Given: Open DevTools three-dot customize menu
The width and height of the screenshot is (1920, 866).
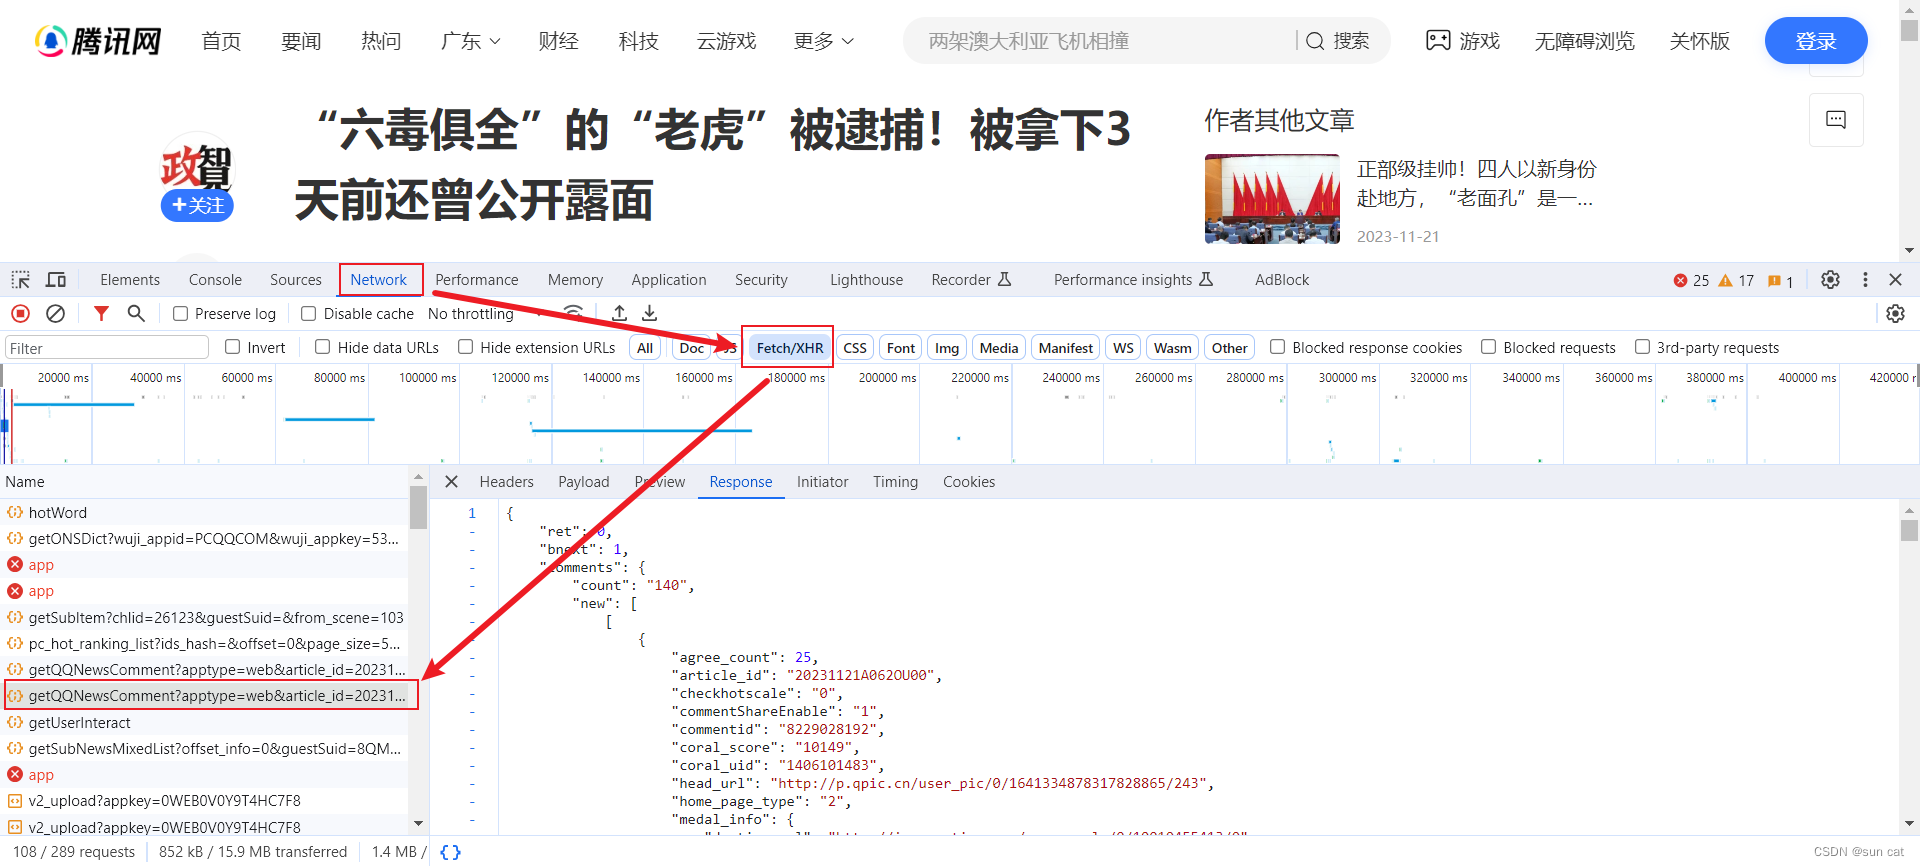Looking at the screenshot, I should 1865,280.
